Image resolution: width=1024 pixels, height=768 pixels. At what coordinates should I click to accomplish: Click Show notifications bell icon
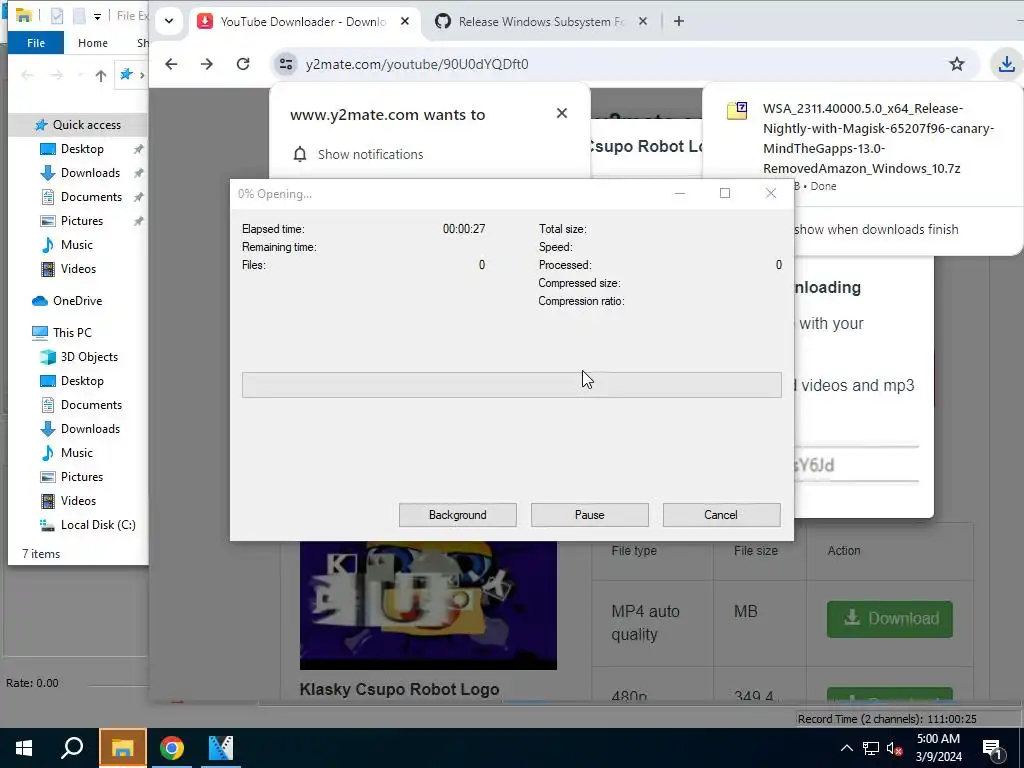tap(300, 154)
